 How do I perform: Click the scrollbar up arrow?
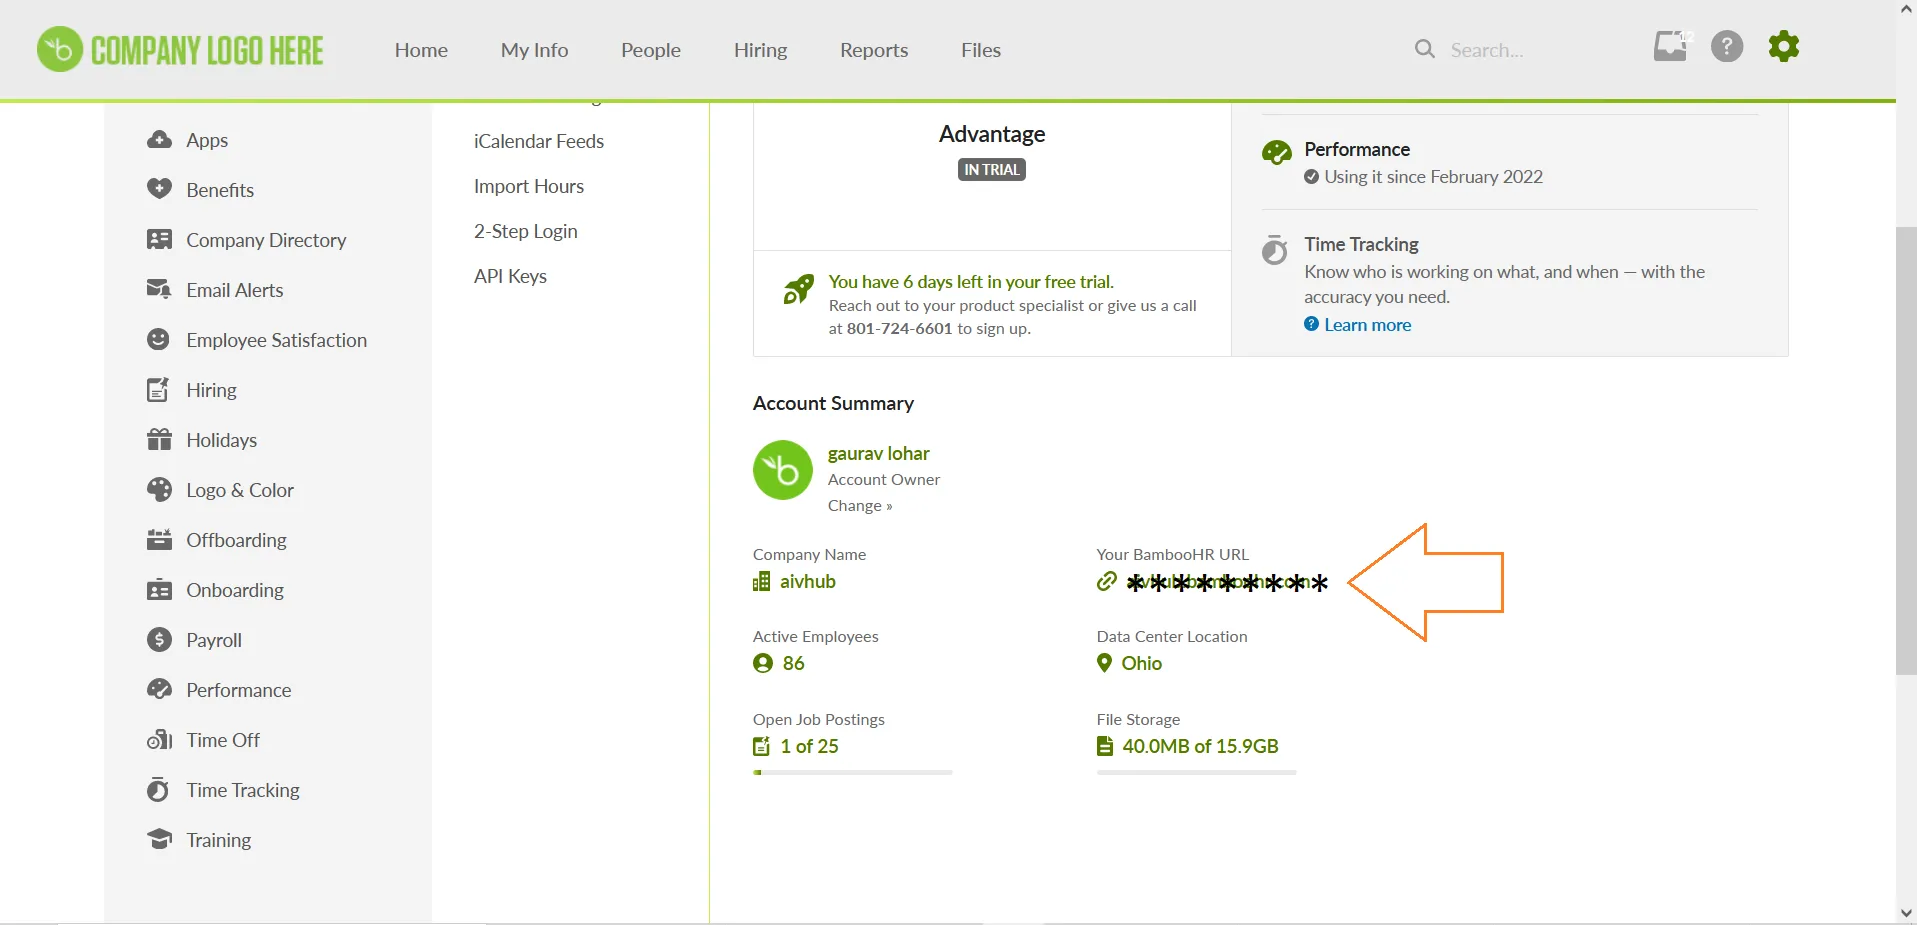point(1906,10)
